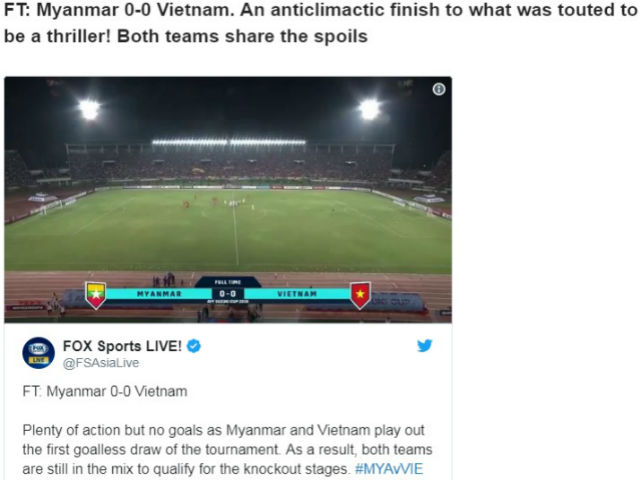
Task: Click the VIETNAM team name bar
Action: click(x=297, y=294)
